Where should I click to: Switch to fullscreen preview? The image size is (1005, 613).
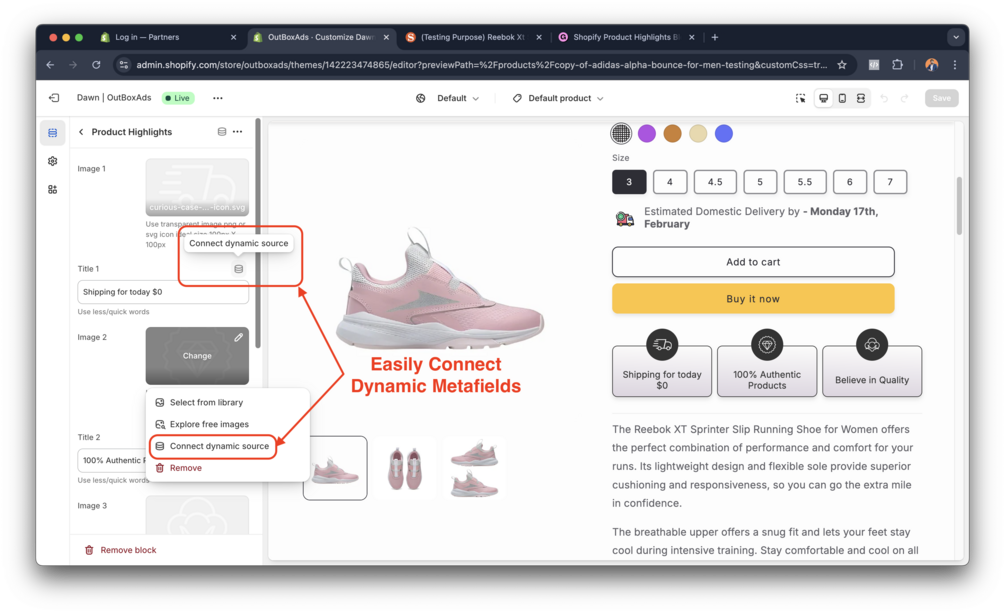861,98
